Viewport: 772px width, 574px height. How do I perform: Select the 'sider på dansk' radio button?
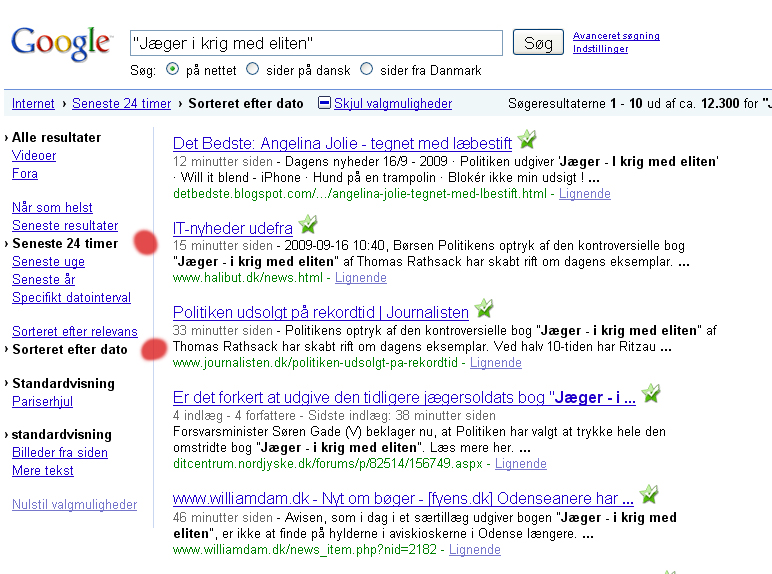pos(253,69)
